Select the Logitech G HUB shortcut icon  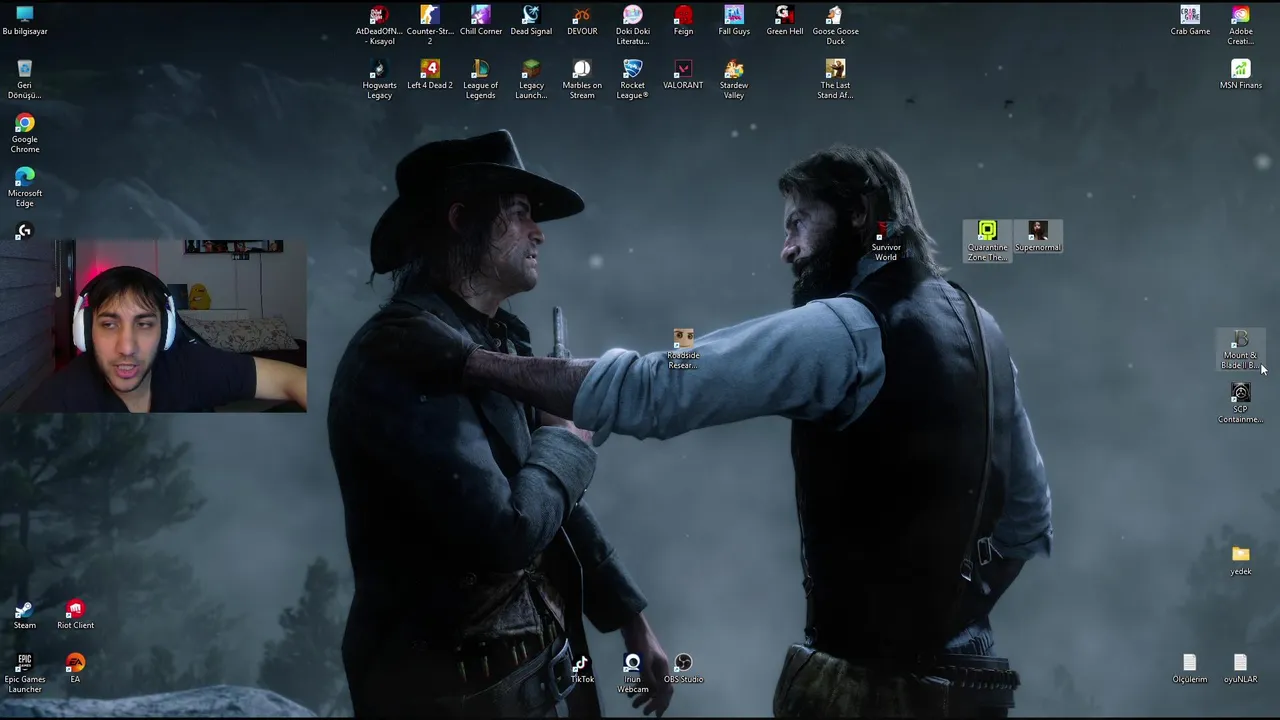point(25,231)
